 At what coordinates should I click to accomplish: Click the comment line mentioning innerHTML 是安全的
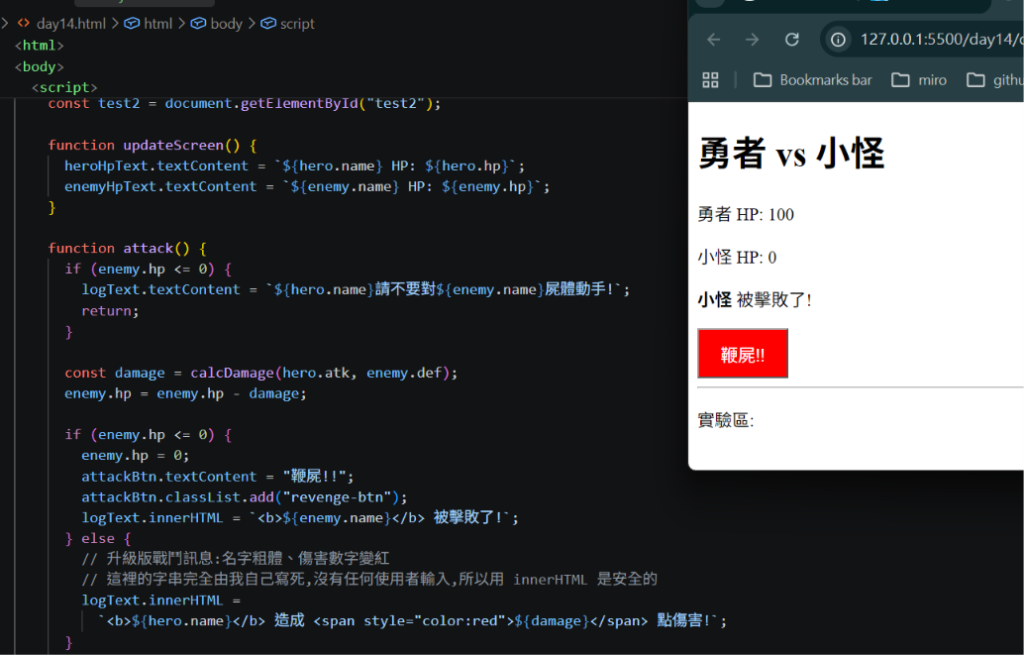[x=370, y=579]
